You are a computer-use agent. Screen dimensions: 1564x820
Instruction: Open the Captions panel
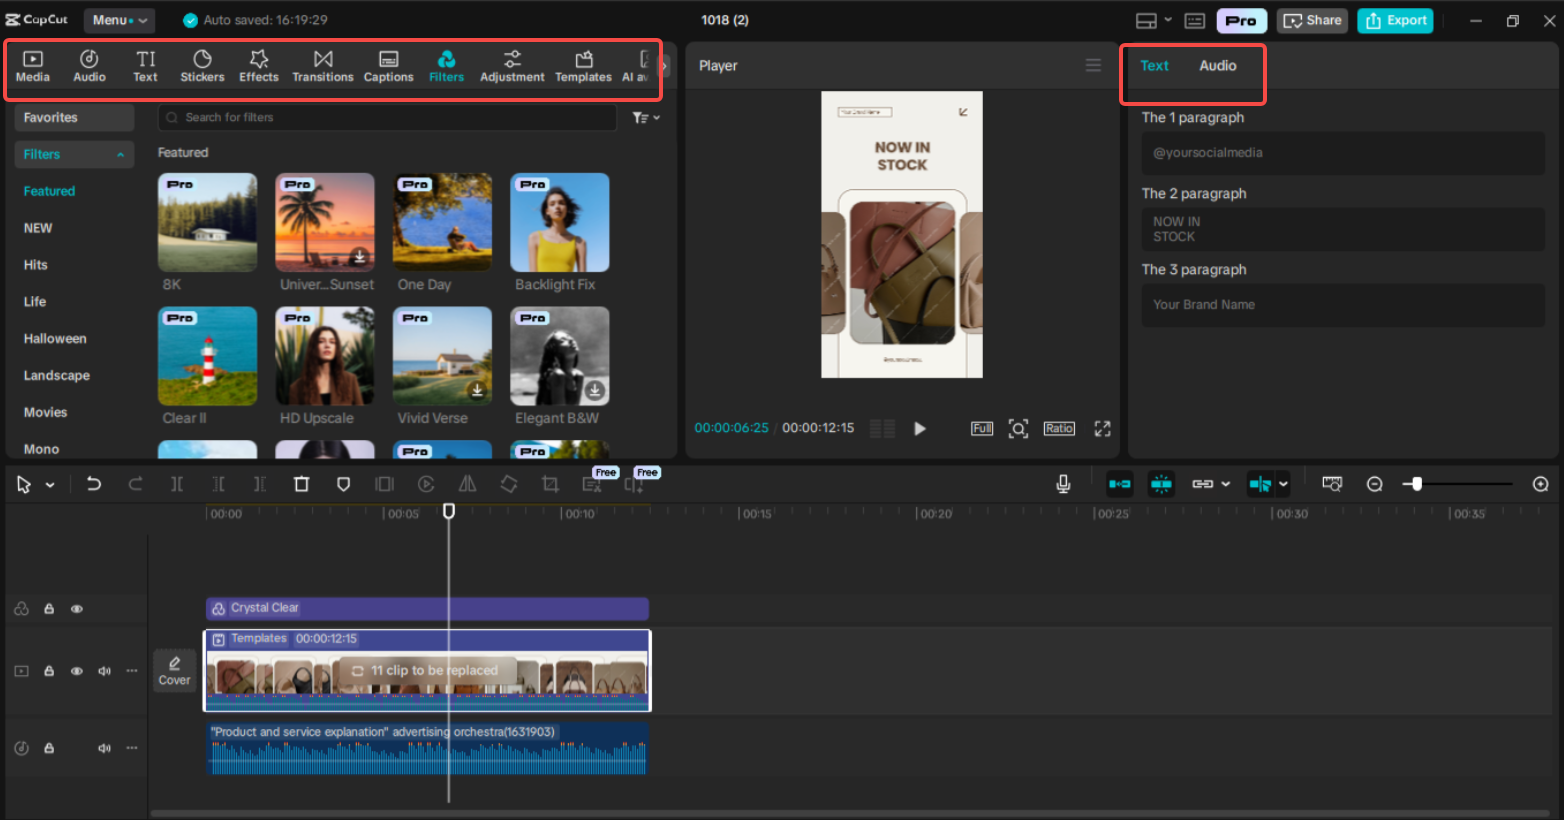tap(388, 66)
